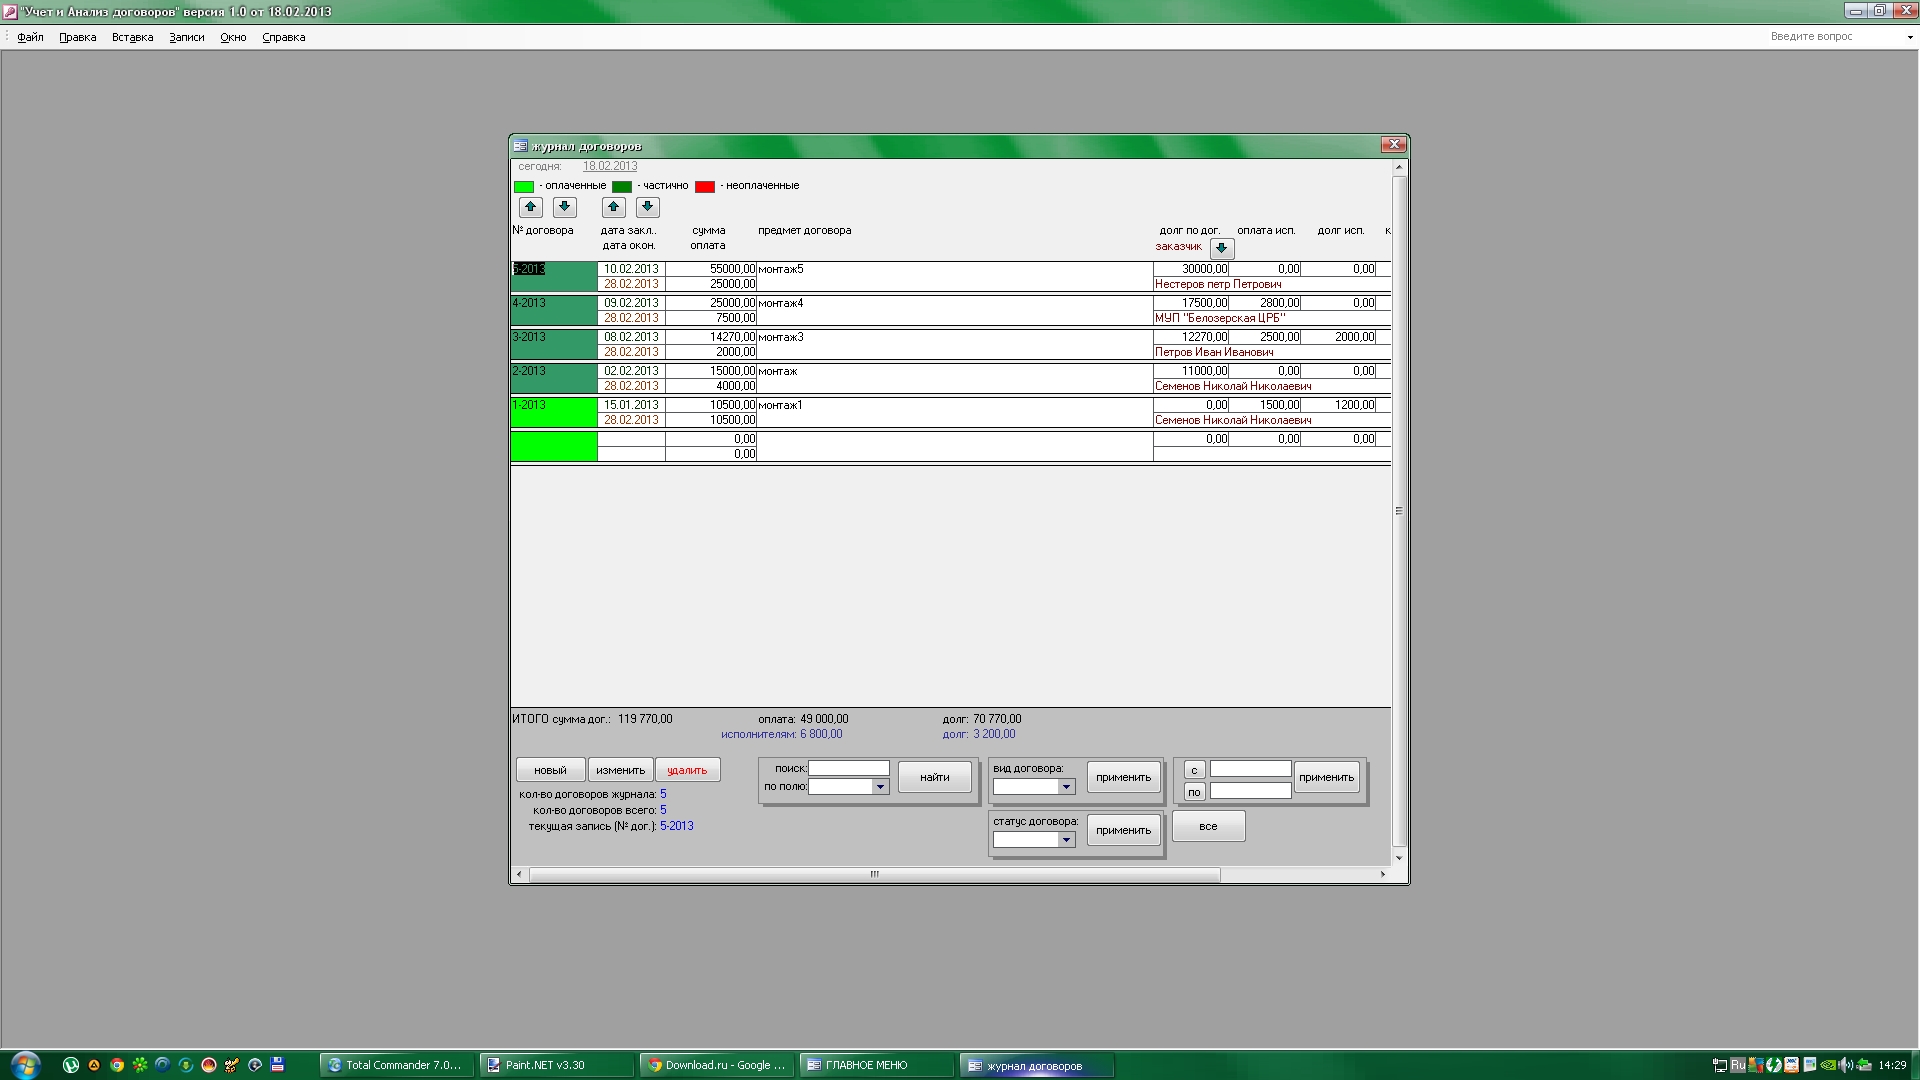Screen dimensions: 1920x1080
Task: Click the Windows Start orb
Action: [25, 1064]
